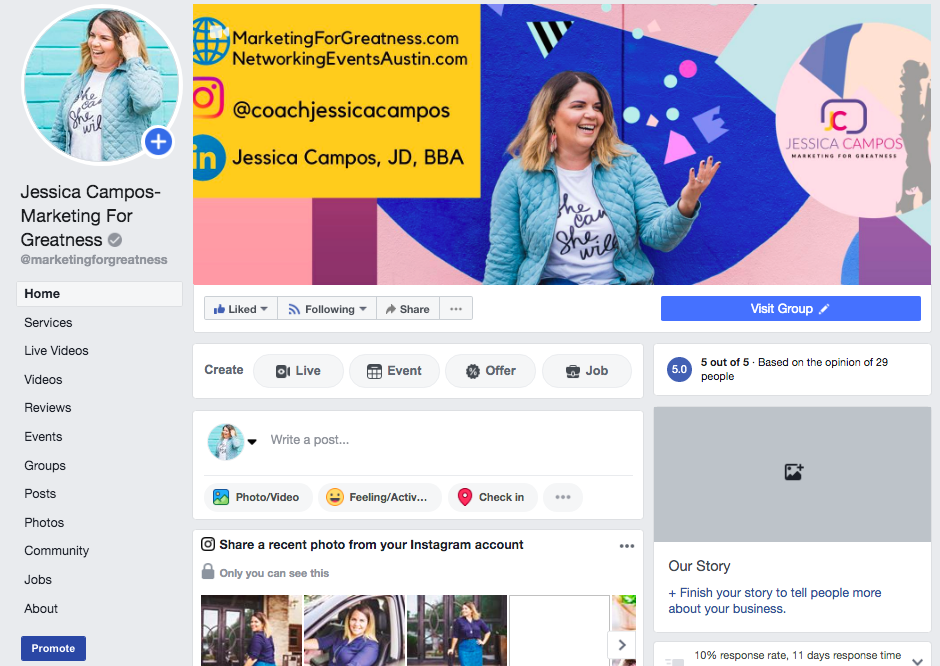Screen dimensions: 940x666
Task: Click the page name Jessica Campos-Marketing For Greatness
Action: click(90, 216)
